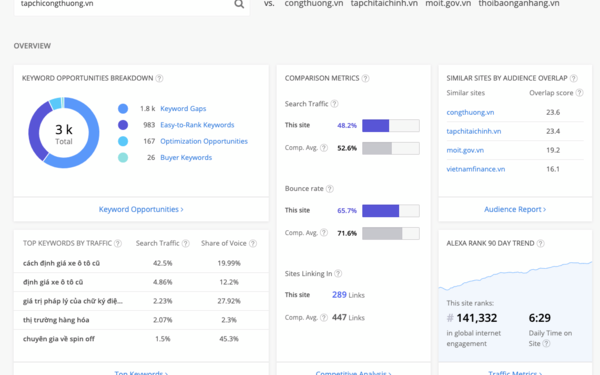
Task: Go to Keyword Opportunities report
Action: (141, 209)
